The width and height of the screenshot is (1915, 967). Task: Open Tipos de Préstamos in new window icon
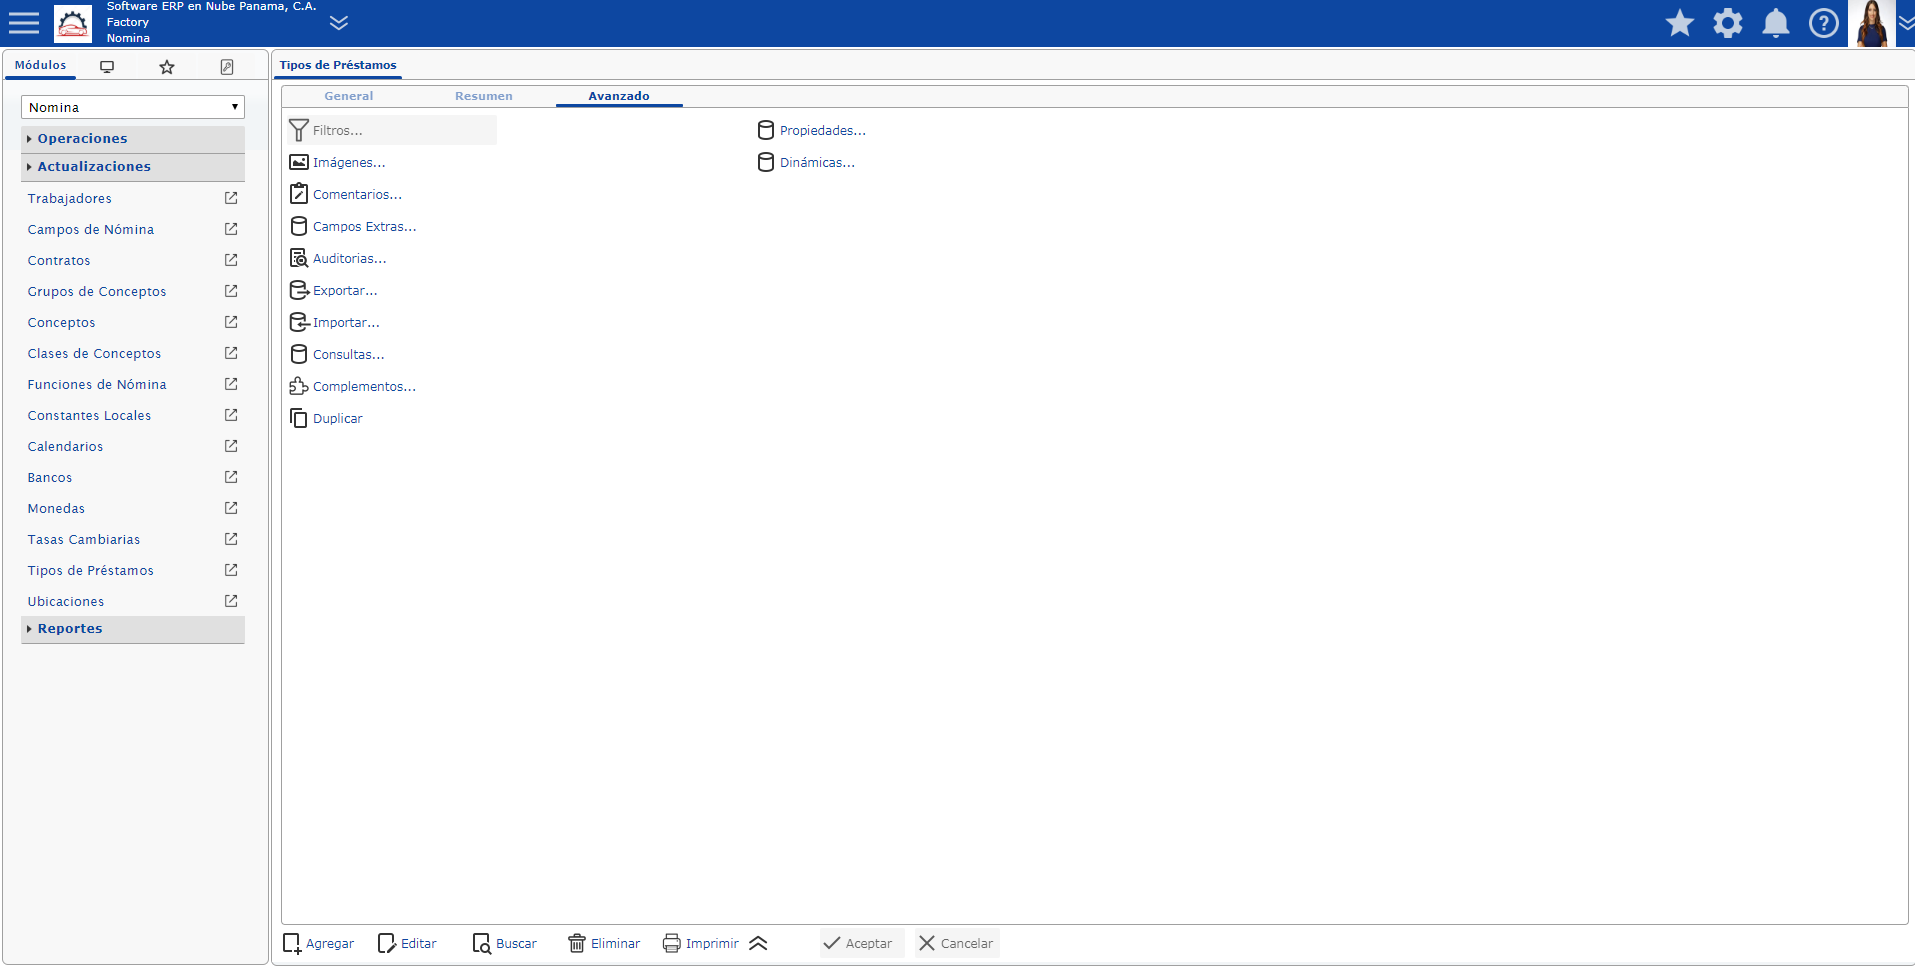pos(231,570)
